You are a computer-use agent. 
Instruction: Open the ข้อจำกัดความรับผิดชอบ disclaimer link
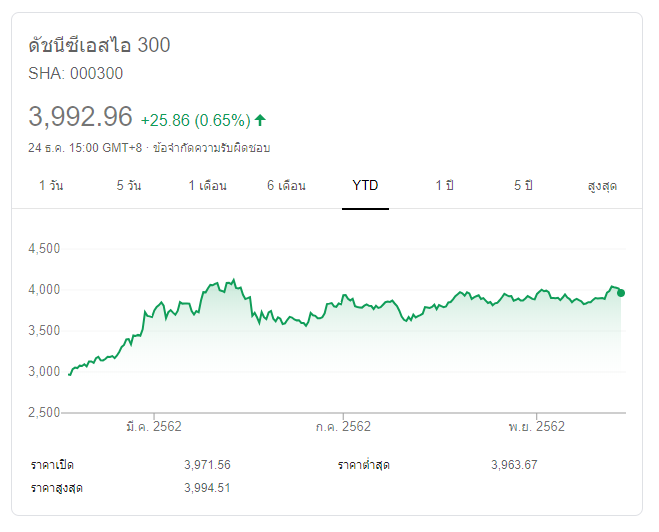pyautogui.click(x=212, y=148)
